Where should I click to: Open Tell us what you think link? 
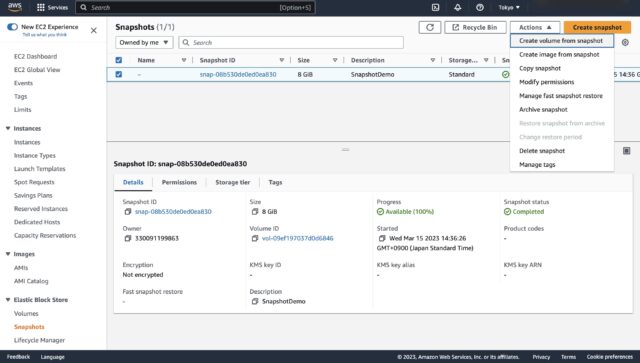click(x=44, y=35)
